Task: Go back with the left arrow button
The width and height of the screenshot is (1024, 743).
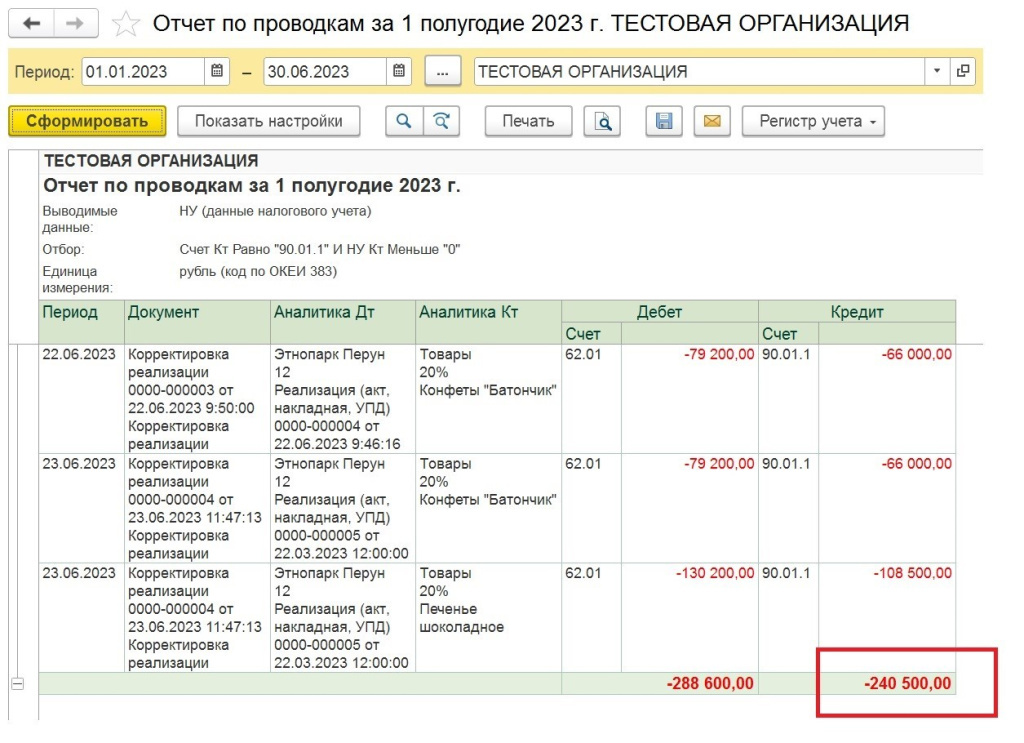Action: pos(31,24)
